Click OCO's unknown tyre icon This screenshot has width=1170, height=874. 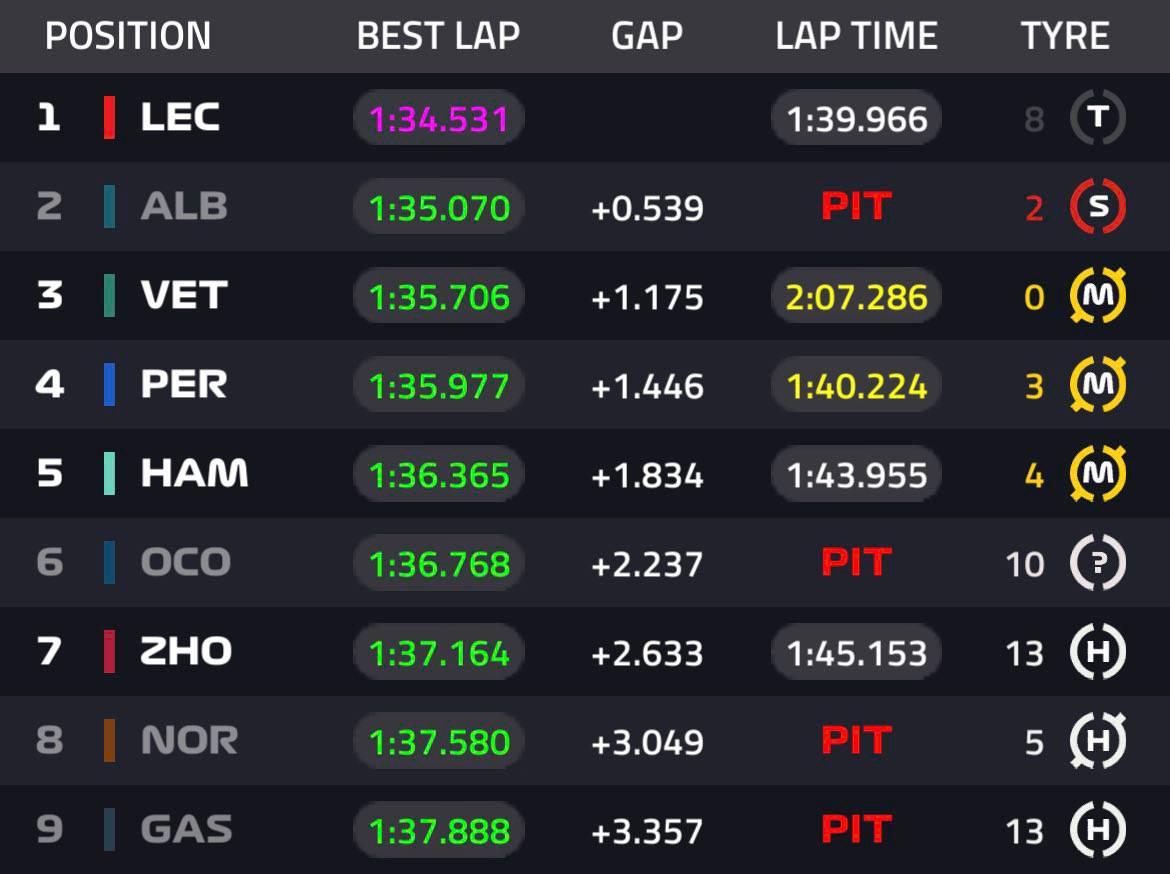pyautogui.click(x=1098, y=563)
